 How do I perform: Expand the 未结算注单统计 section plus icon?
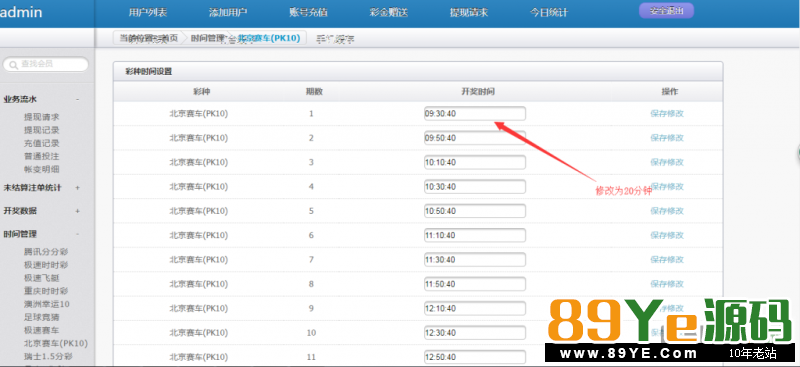78,188
